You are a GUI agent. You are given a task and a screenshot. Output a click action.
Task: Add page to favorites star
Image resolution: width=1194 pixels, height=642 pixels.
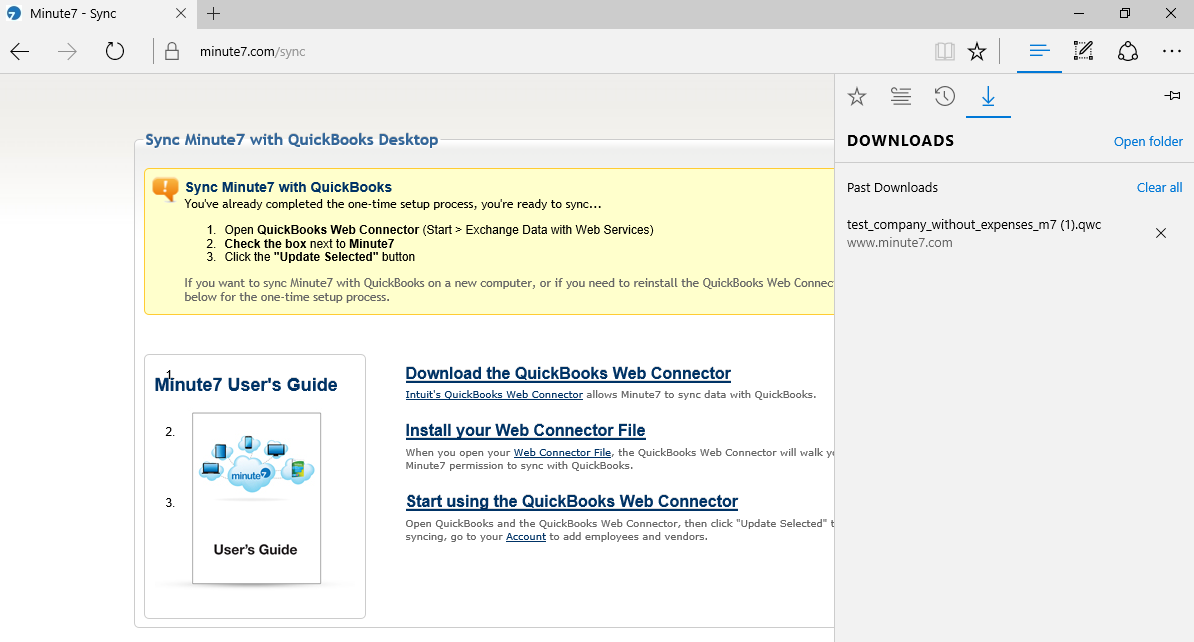coord(977,52)
